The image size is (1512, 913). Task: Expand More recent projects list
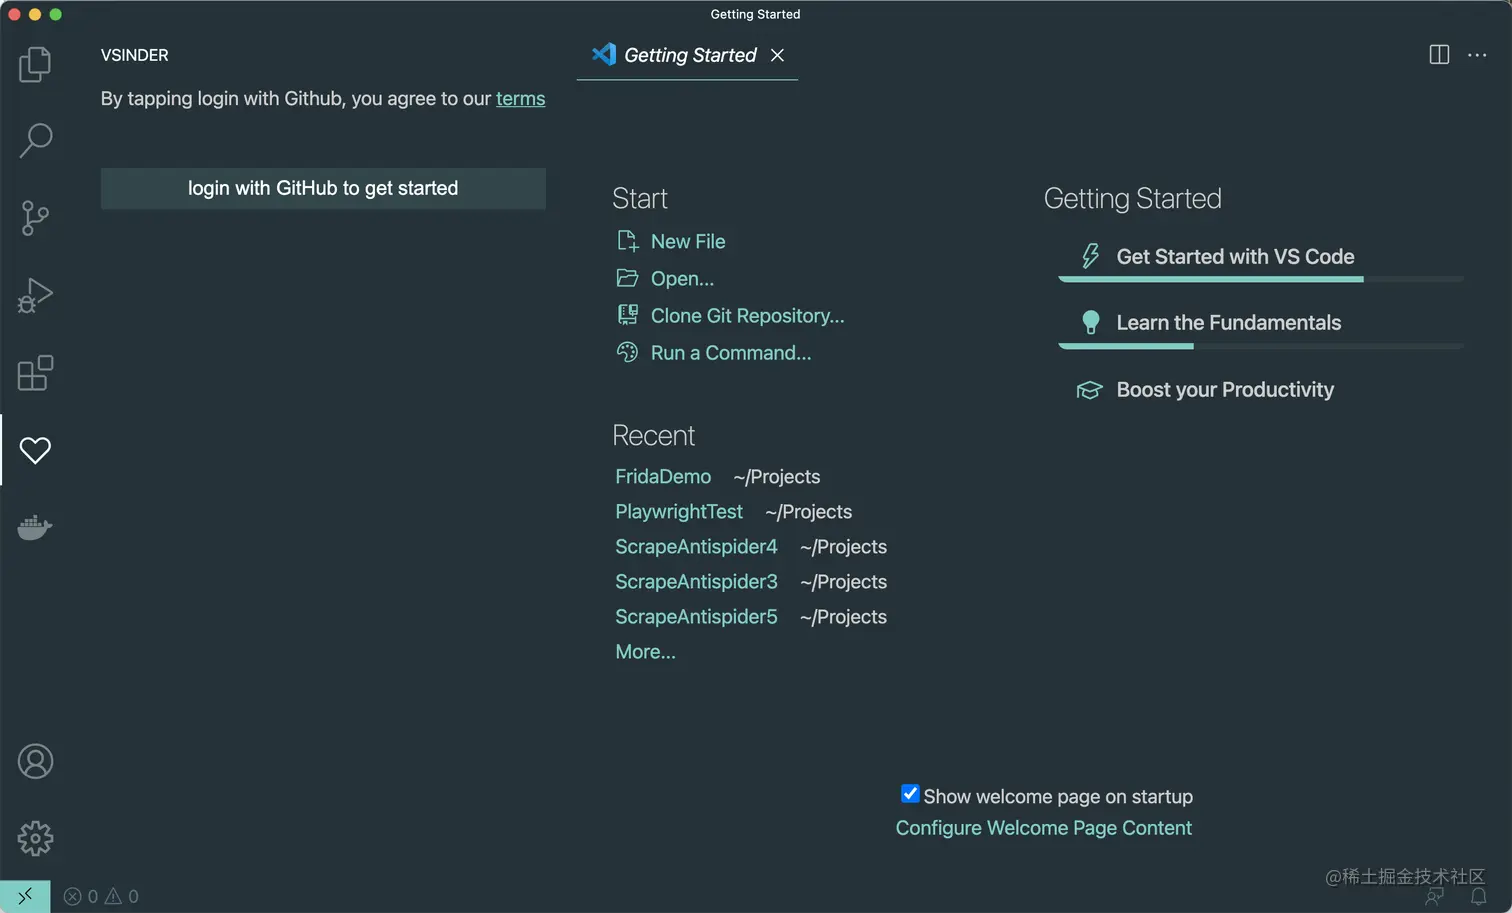tap(645, 652)
